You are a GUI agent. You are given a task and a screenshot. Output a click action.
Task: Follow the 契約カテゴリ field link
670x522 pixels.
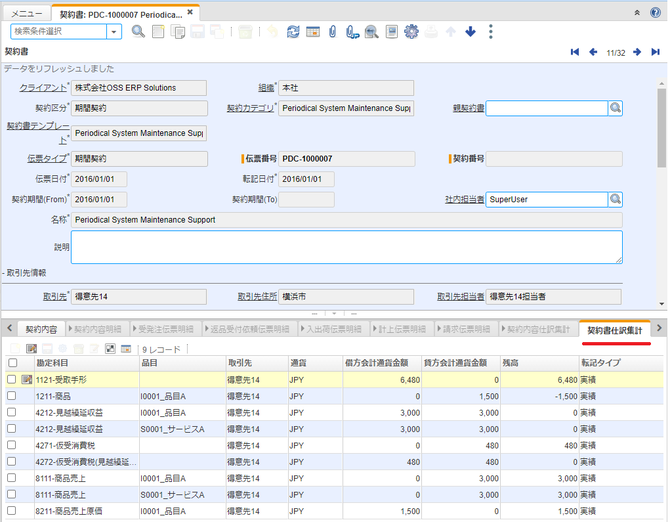click(250, 108)
